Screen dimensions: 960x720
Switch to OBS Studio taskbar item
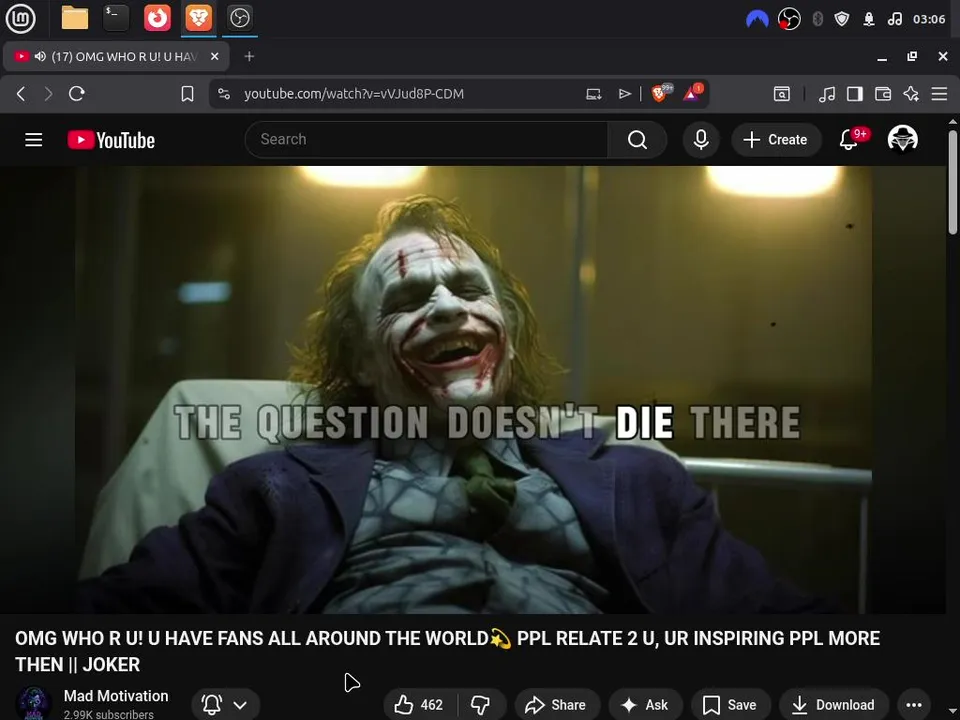tap(239, 18)
